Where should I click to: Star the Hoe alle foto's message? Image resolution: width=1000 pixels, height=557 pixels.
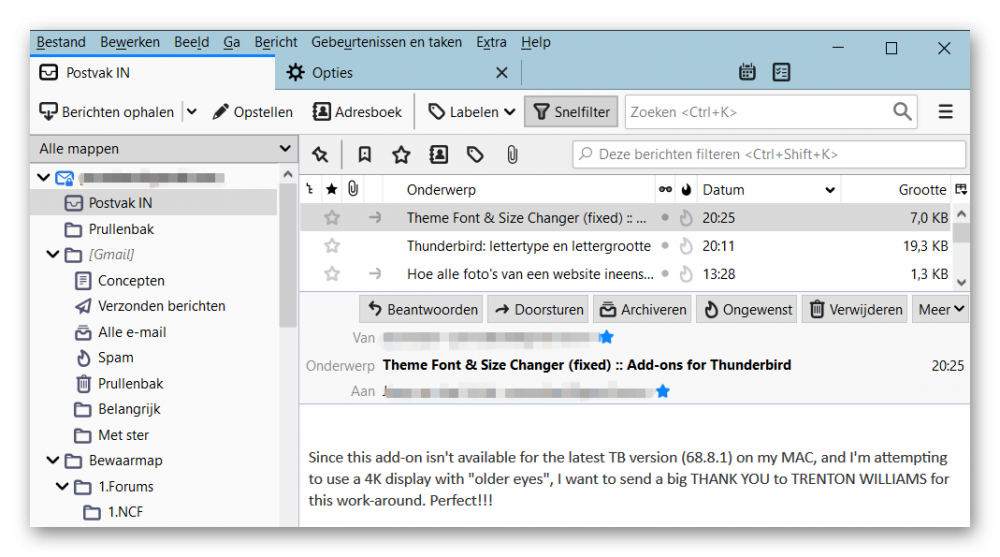[x=332, y=274]
